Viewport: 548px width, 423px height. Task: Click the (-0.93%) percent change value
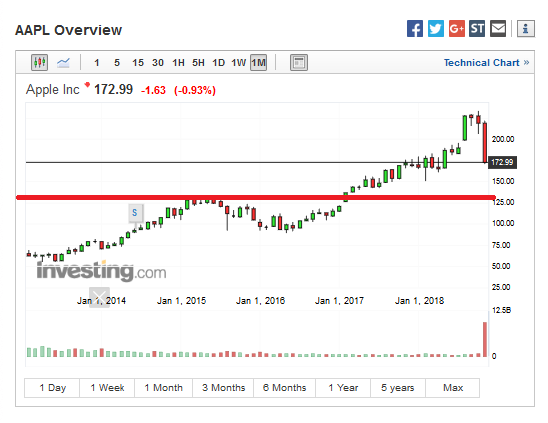click(x=195, y=90)
